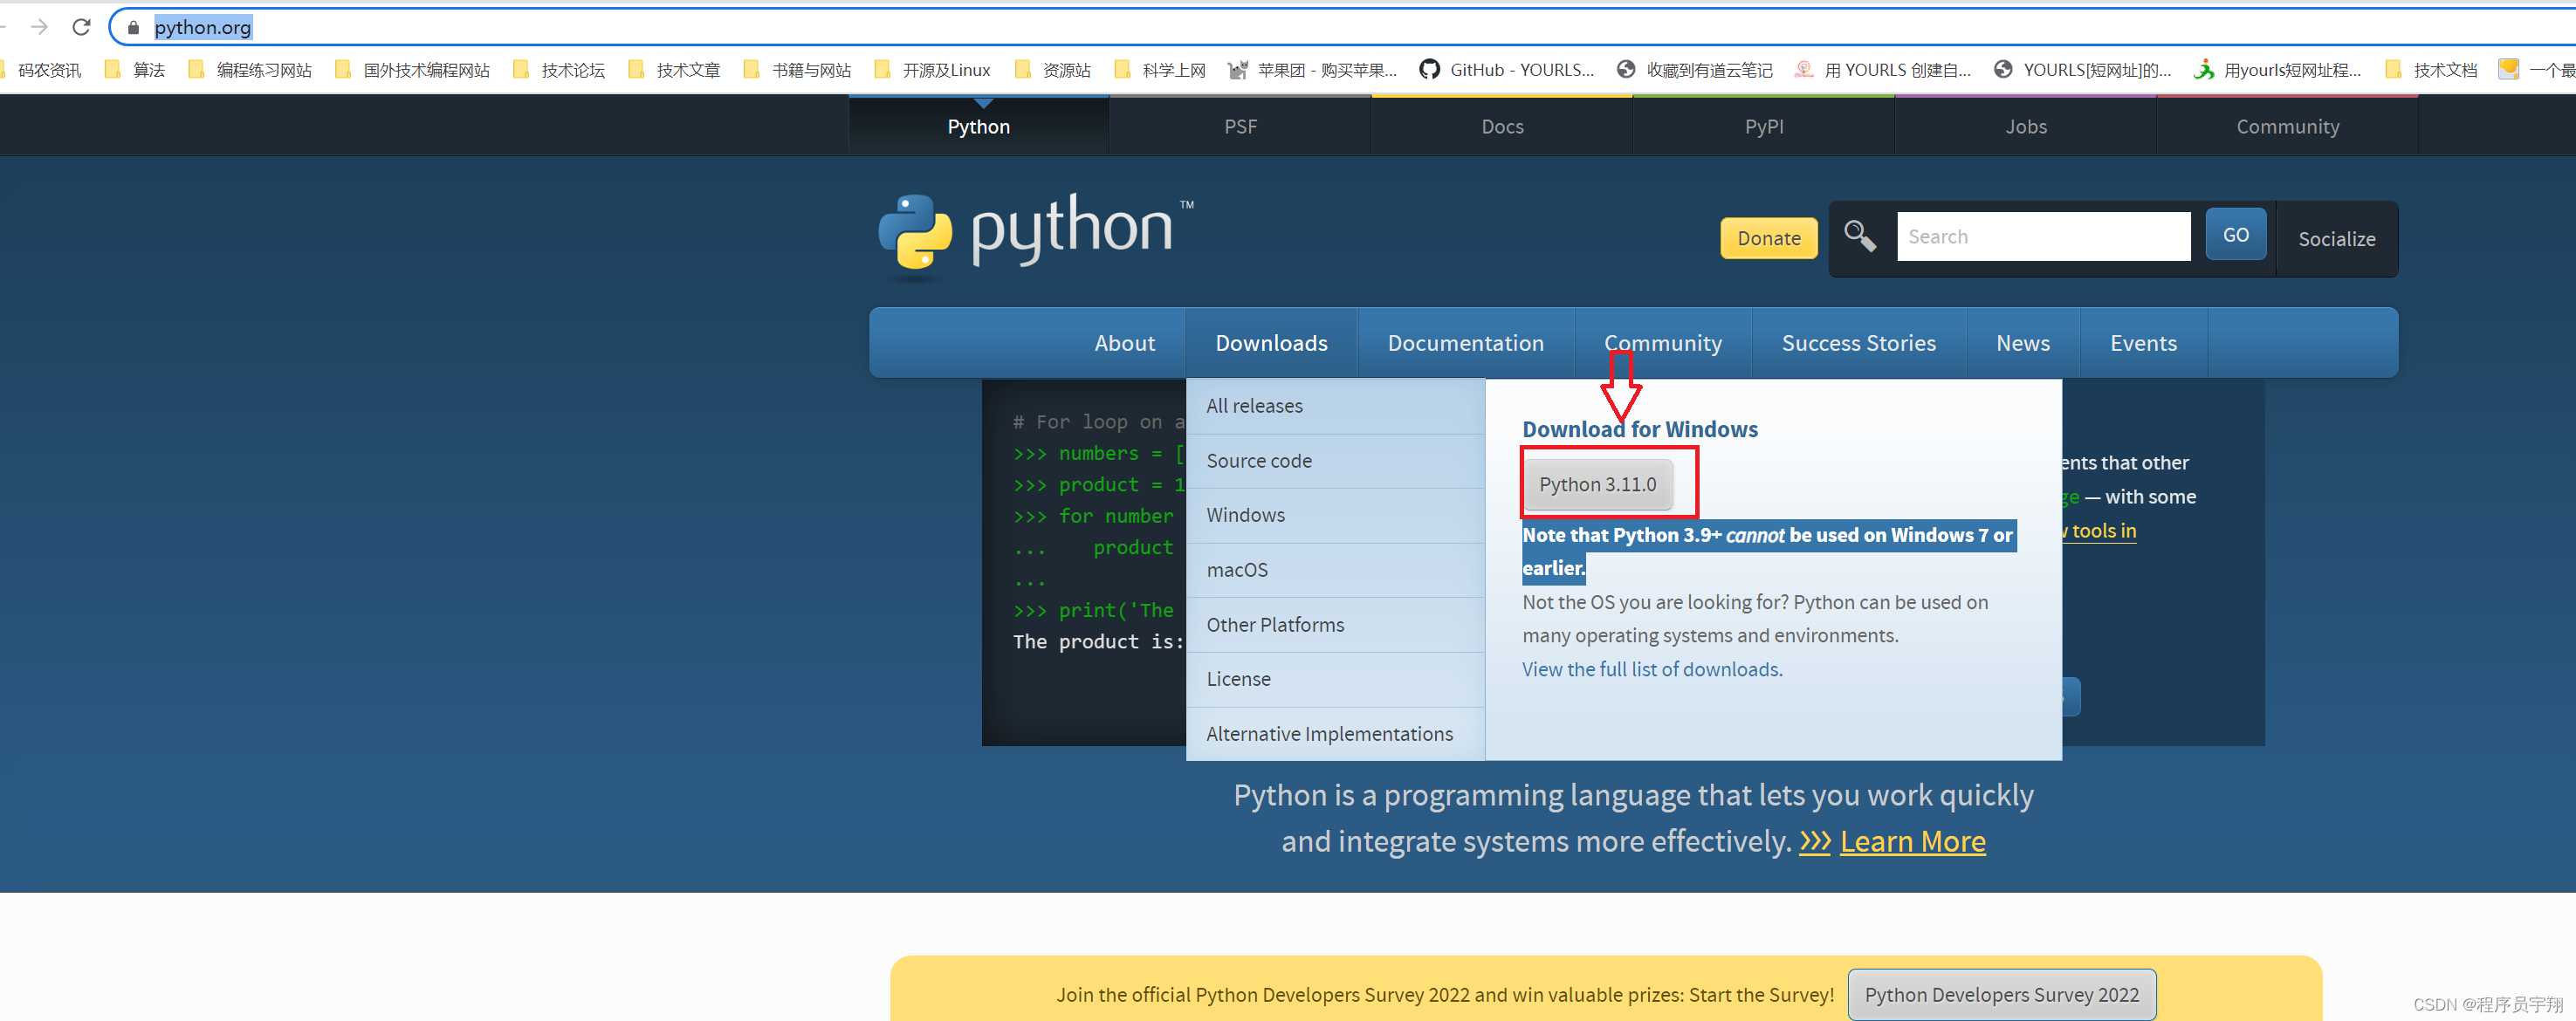Choose All releases in Downloads menu

click(1335, 406)
